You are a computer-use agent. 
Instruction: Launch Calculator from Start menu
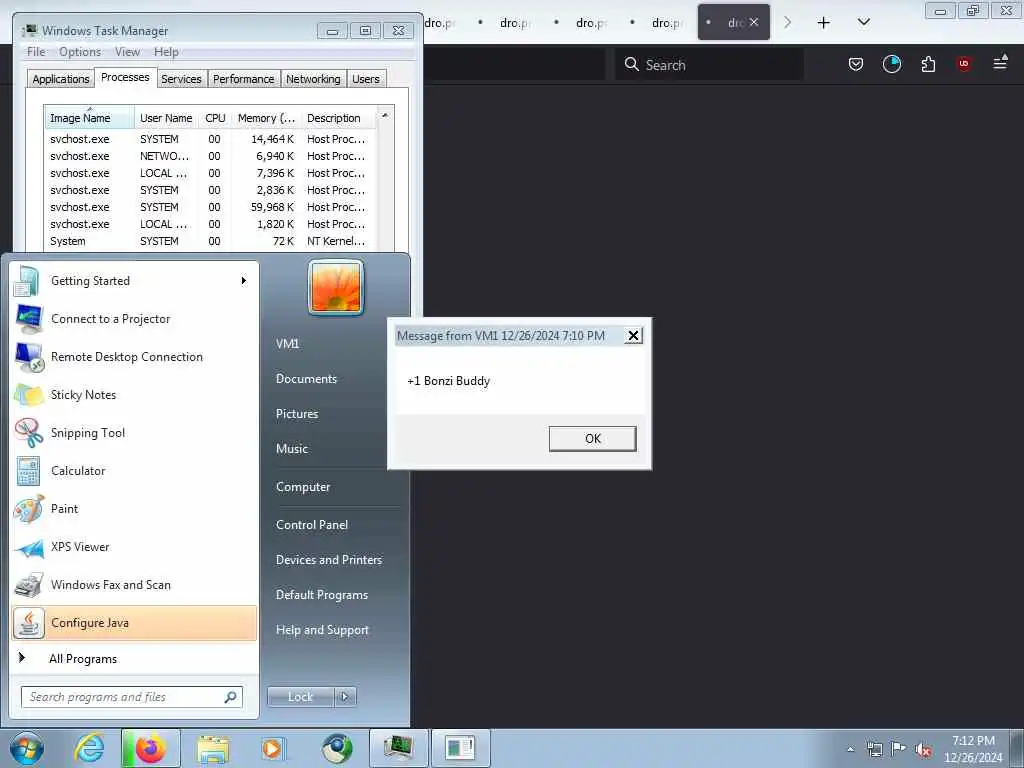point(134,471)
